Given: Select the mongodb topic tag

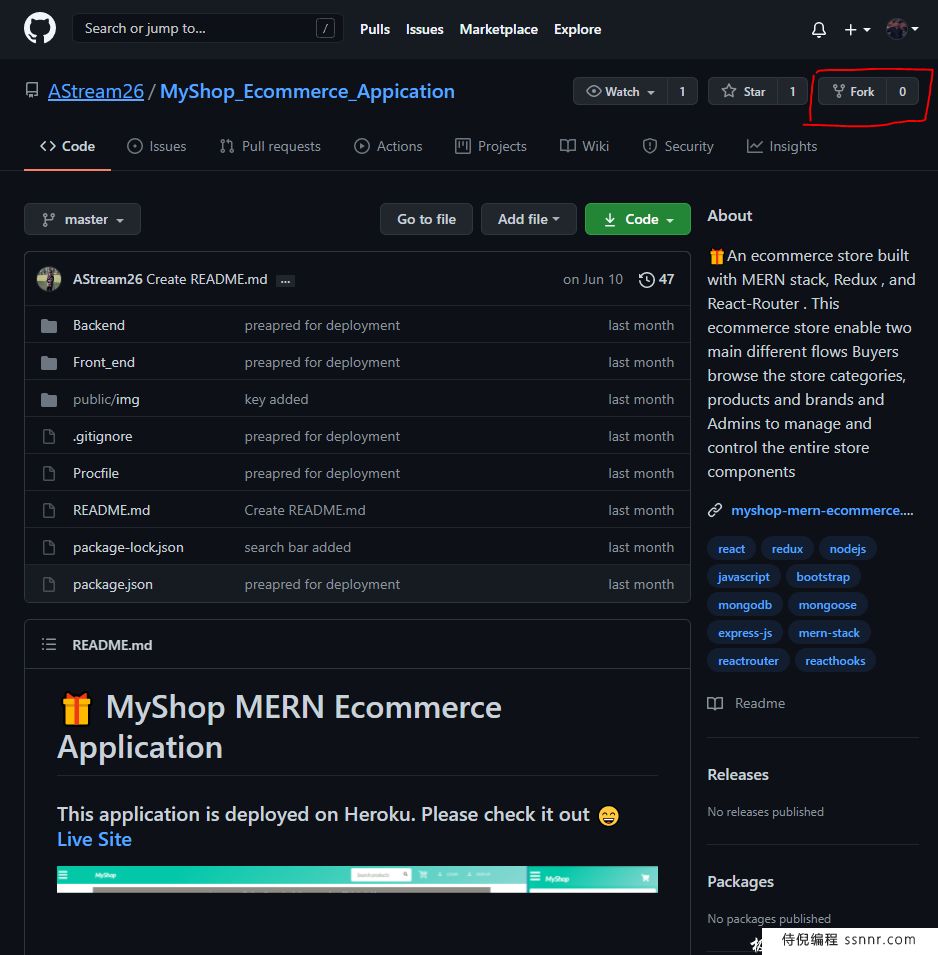Looking at the screenshot, I should (x=745, y=605).
